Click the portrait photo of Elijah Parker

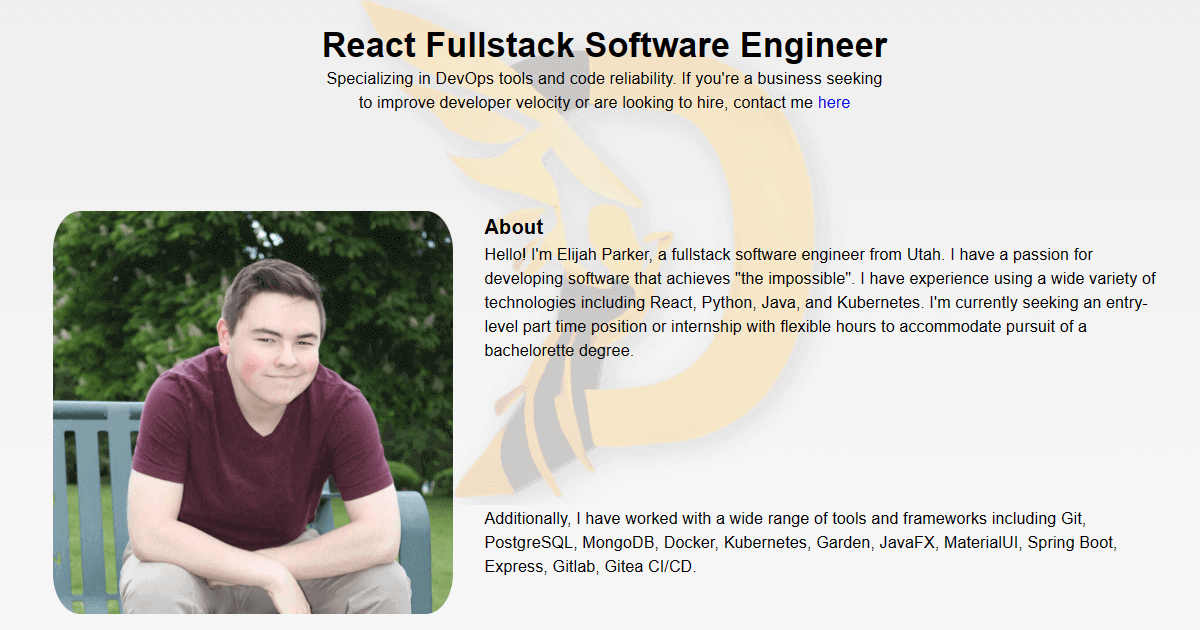(253, 412)
